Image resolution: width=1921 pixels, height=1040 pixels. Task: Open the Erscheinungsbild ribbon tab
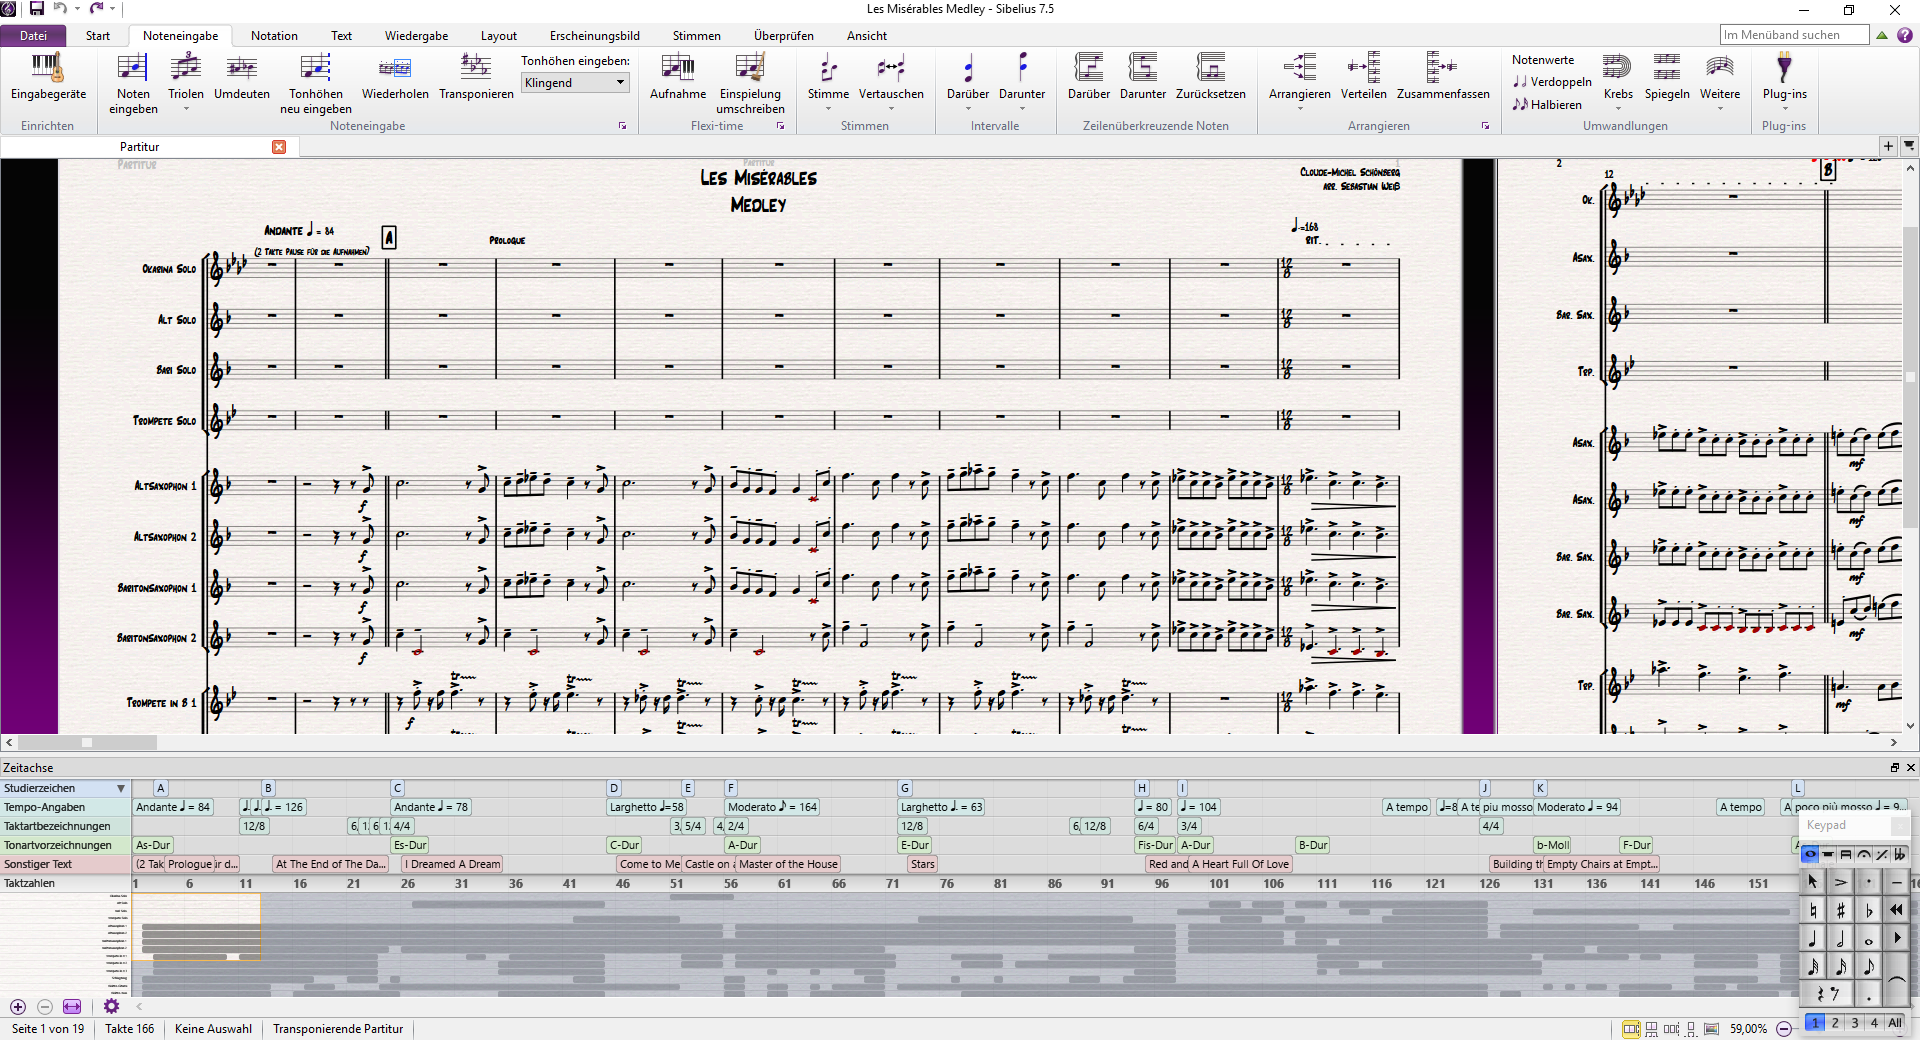click(x=594, y=36)
